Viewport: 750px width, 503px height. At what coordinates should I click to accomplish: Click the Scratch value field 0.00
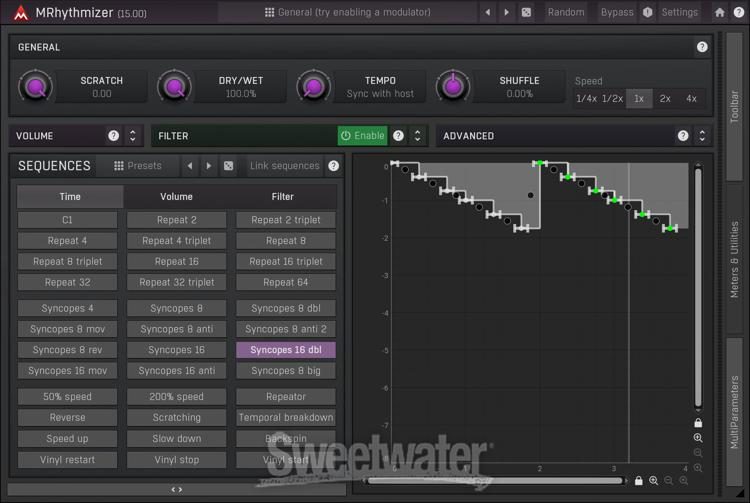pos(101,94)
